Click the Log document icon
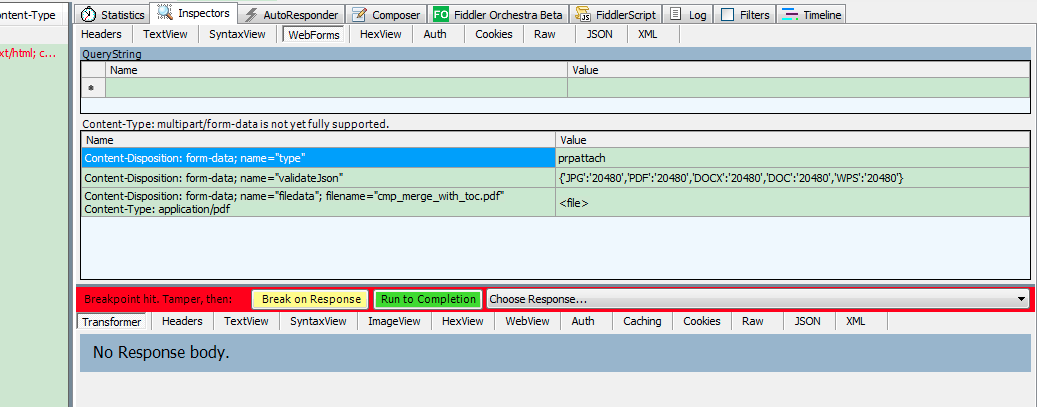1037x407 pixels. (x=676, y=15)
